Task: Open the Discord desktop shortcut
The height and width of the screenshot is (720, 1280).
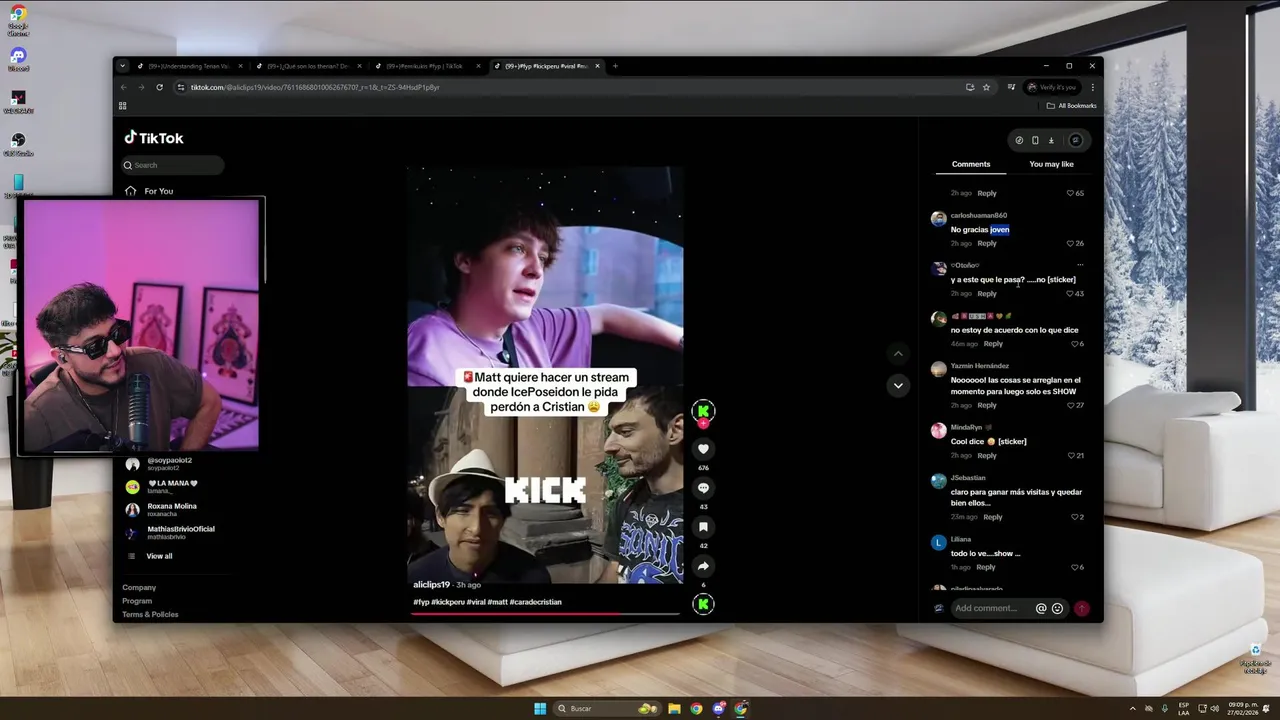Action: point(18,58)
